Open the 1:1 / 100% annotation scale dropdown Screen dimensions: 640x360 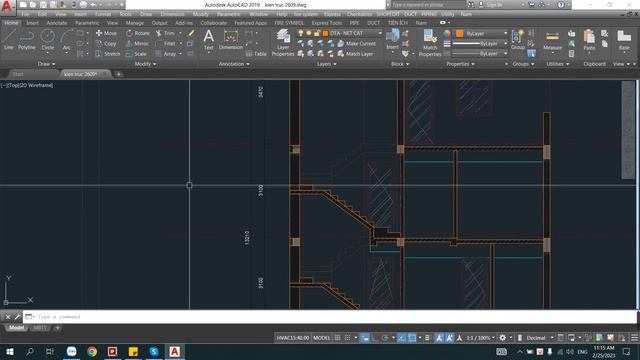coord(480,338)
